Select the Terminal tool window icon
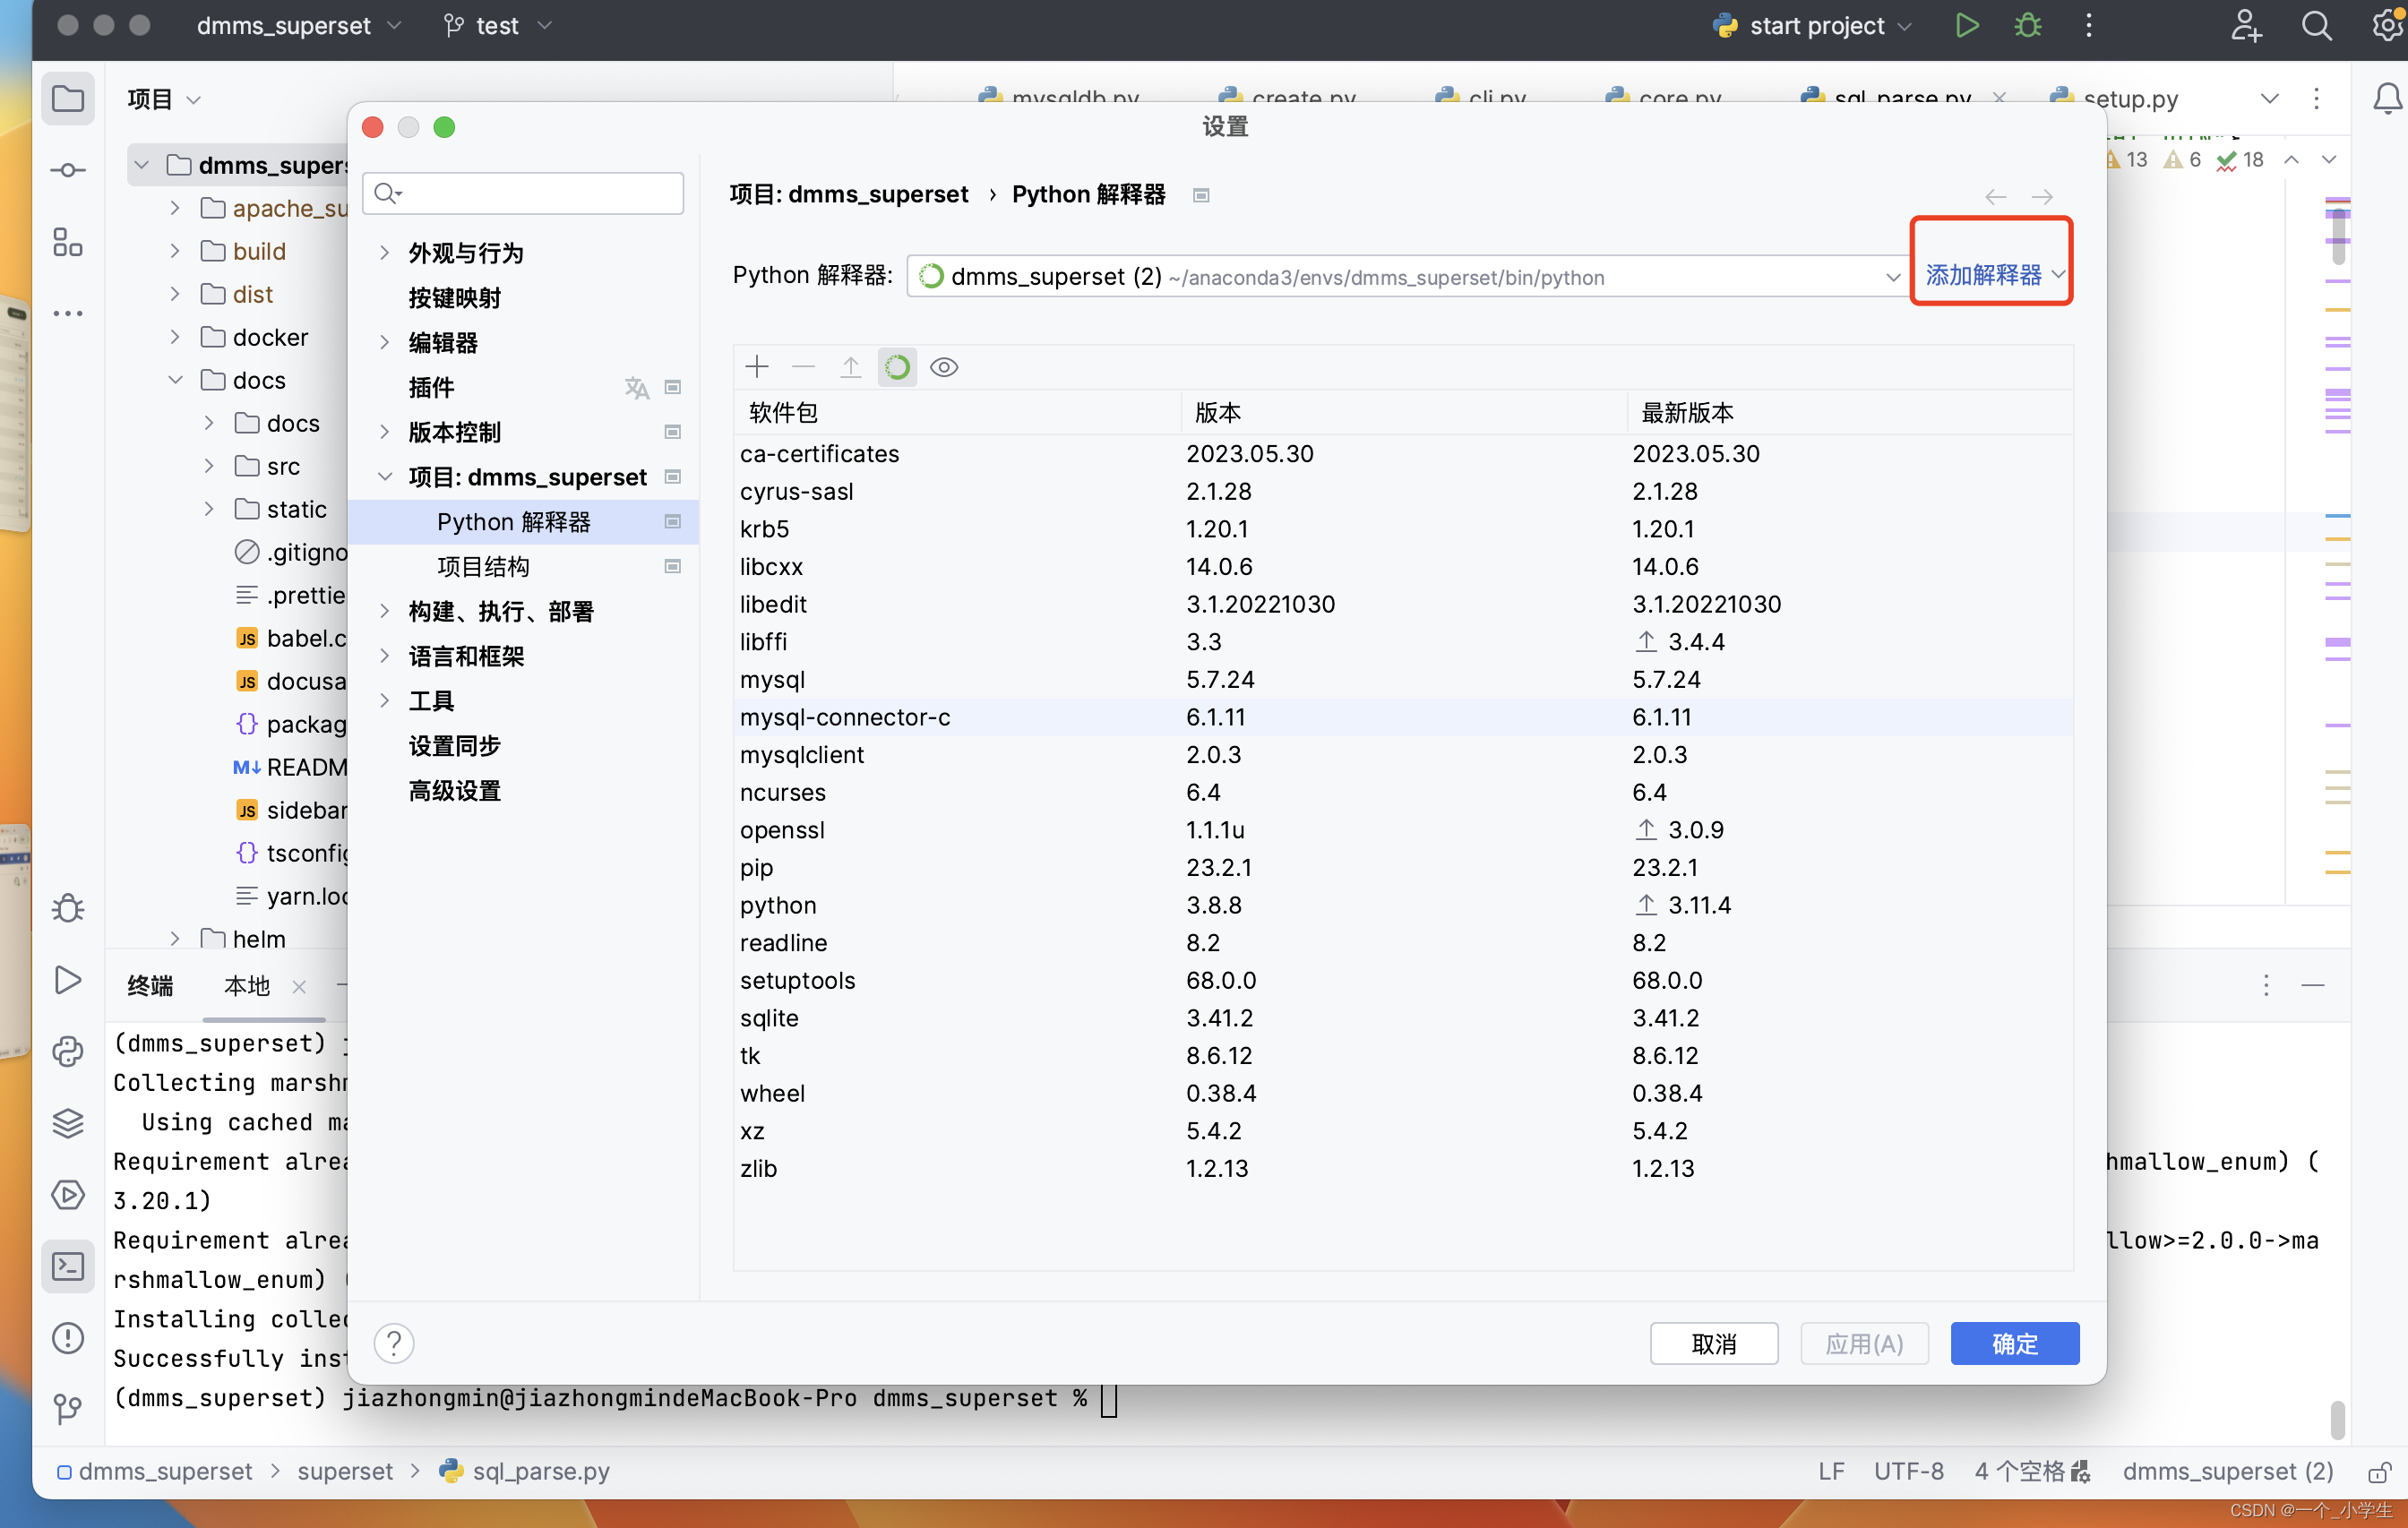The width and height of the screenshot is (2408, 1528). click(68, 1267)
